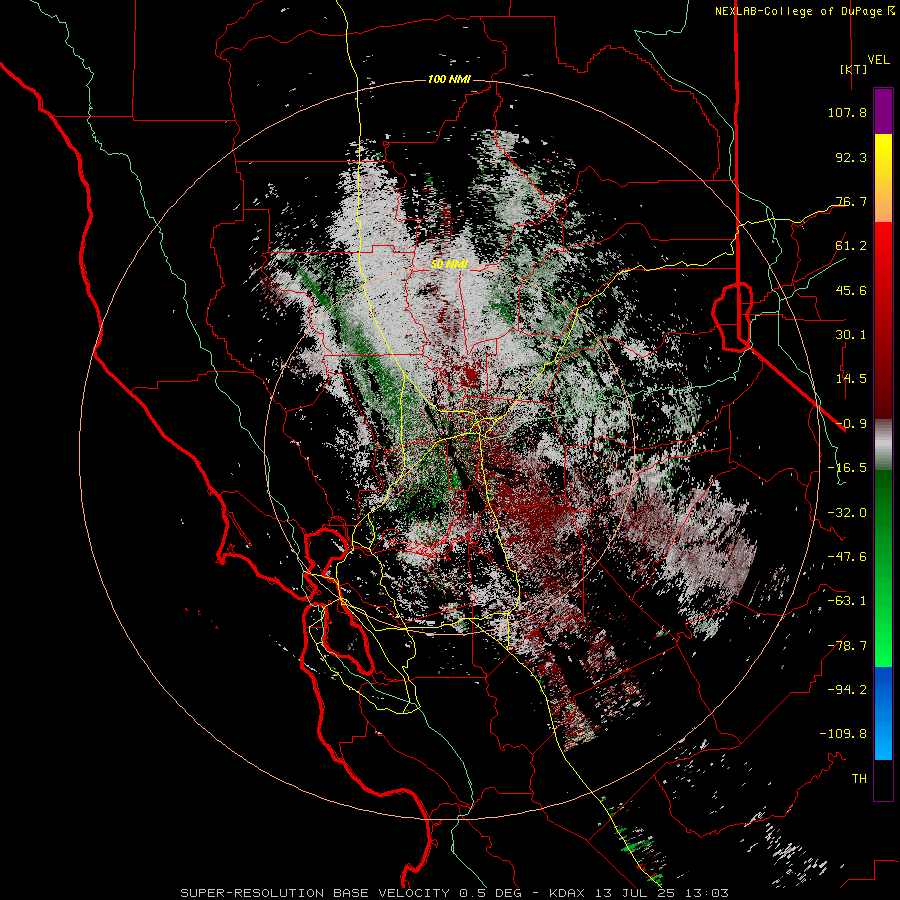900x900 pixels.
Task: Click the [KT] units label
Action: (x=854, y=69)
